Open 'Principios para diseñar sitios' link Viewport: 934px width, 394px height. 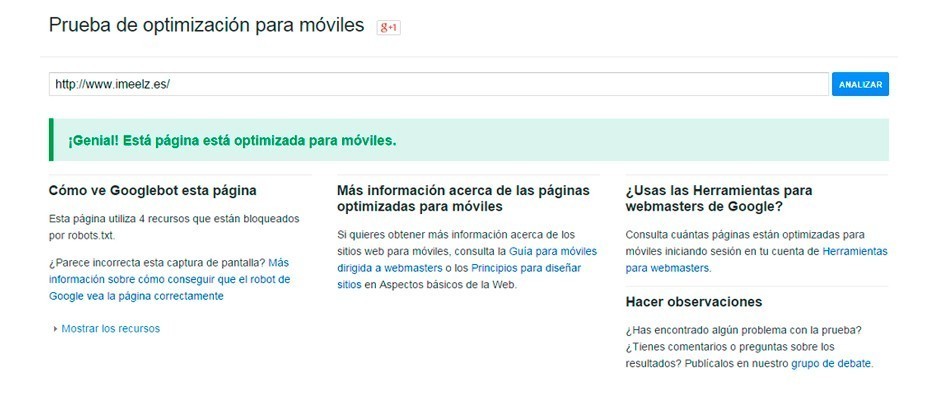click(x=459, y=276)
